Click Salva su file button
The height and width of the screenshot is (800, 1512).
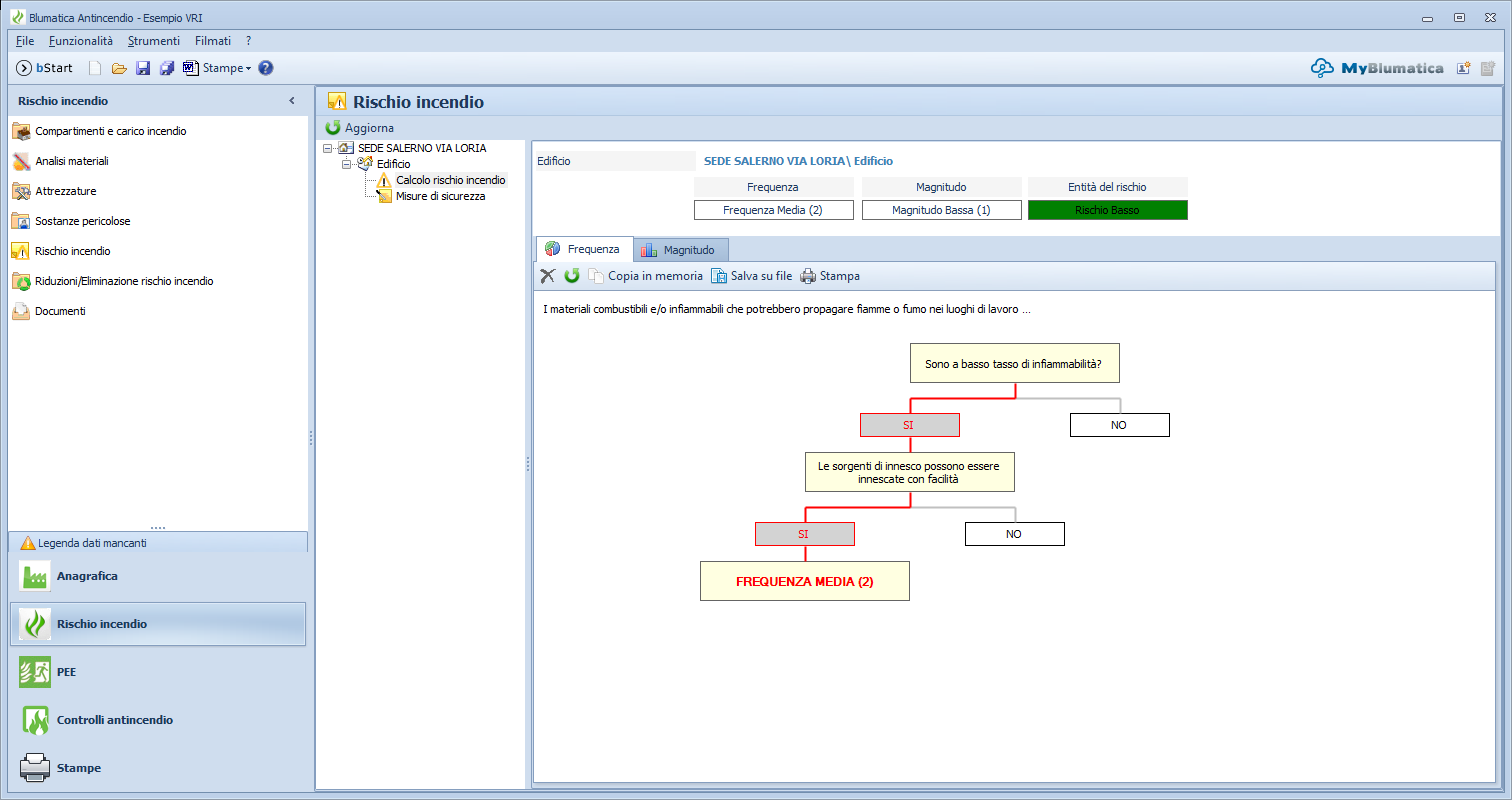coord(751,276)
